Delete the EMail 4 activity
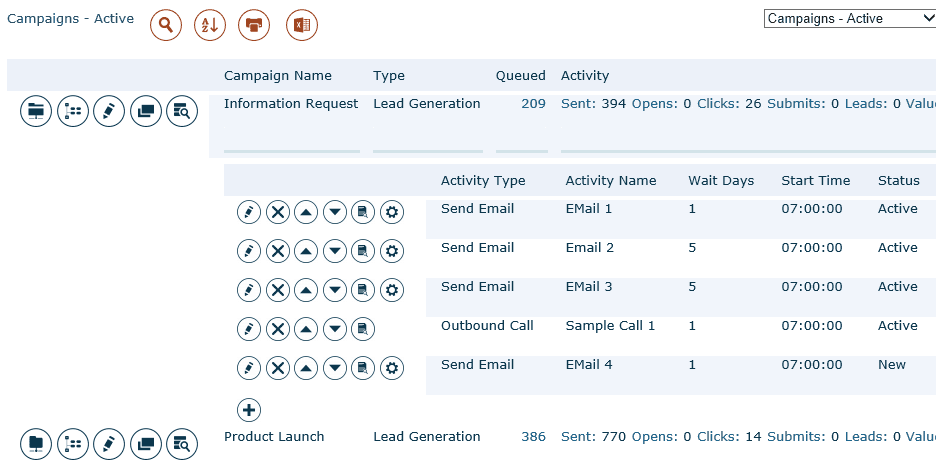936x467 pixels. (x=278, y=368)
